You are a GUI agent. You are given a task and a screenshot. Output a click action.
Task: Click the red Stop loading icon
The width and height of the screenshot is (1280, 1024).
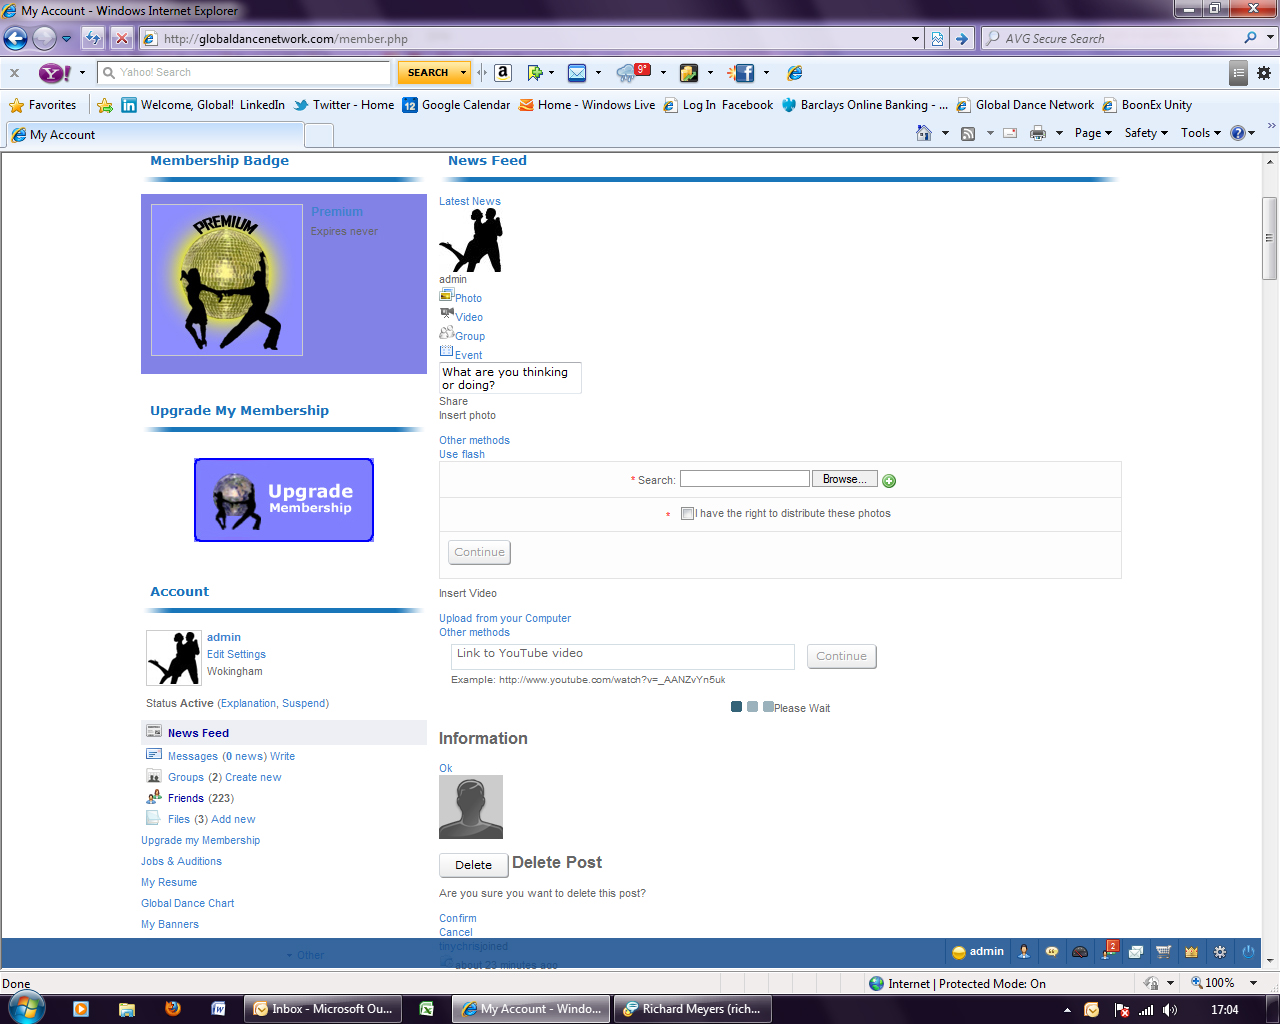click(121, 39)
